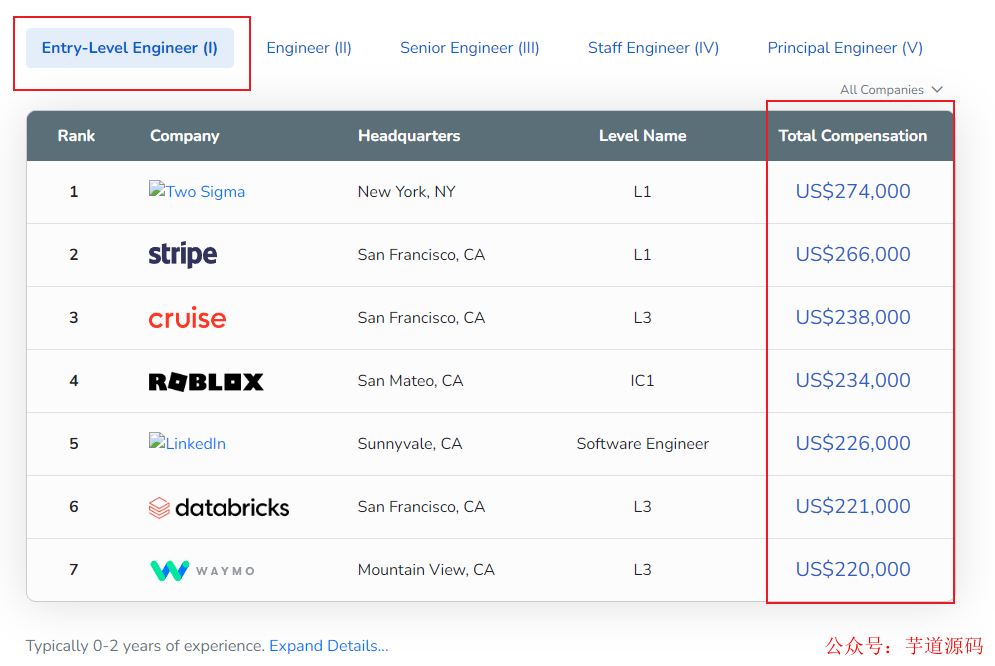
Task: Open the US$274,000 compensation link
Action: point(853,191)
